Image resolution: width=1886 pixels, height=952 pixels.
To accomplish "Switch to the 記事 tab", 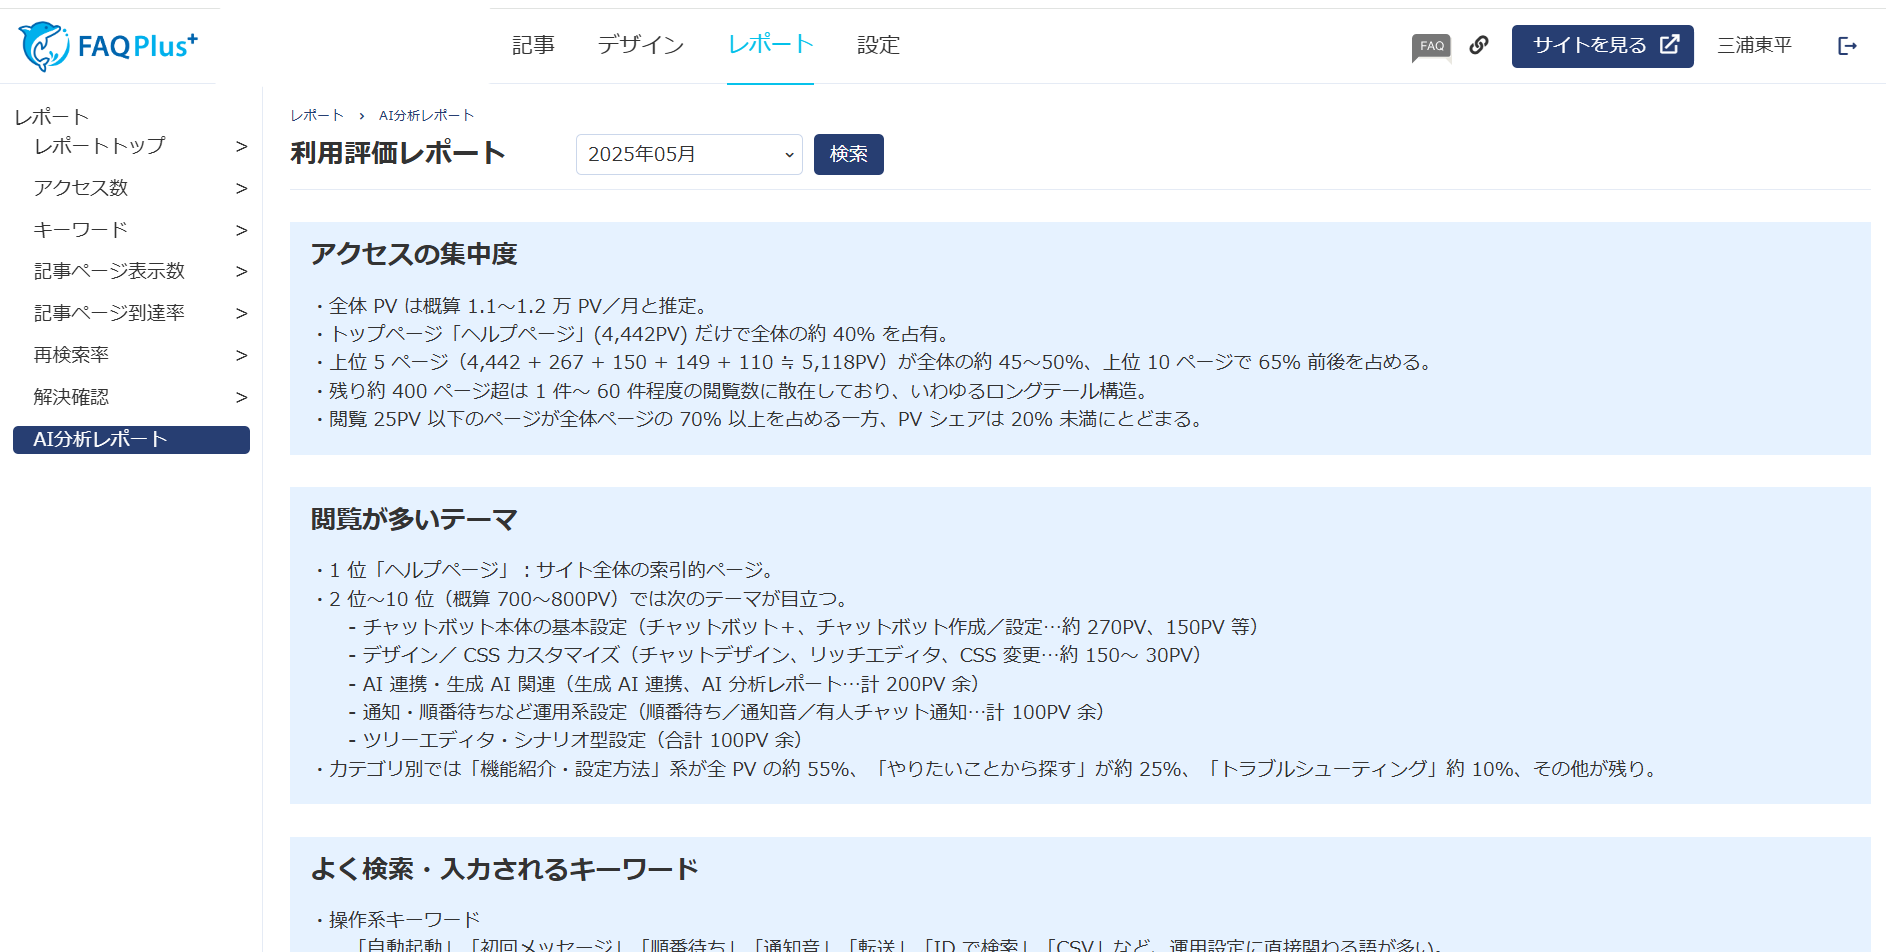I will tap(533, 45).
